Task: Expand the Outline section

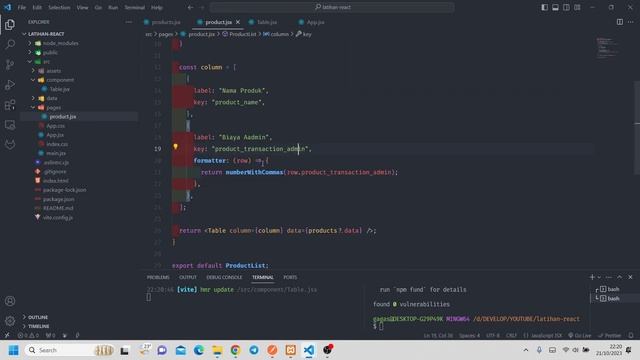Action: pyautogui.click(x=38, y=317)
